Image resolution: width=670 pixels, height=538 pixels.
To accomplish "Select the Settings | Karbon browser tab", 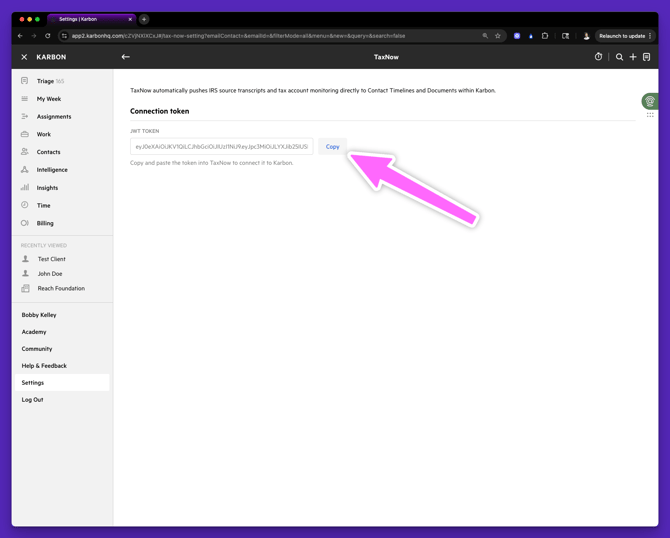I will tap(91, 19).
